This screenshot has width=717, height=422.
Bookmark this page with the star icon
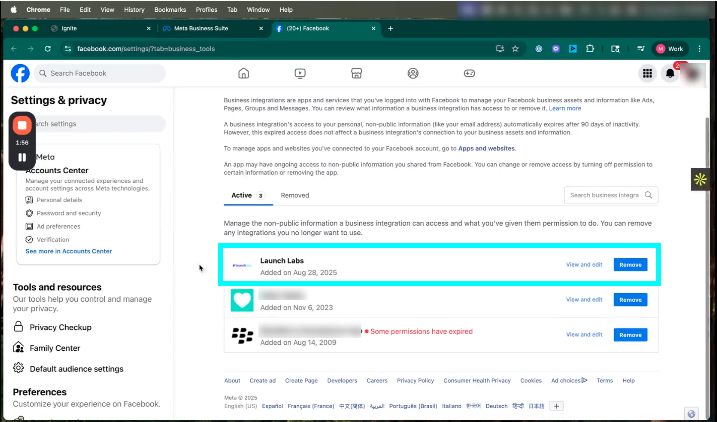[x=515, y=48]
